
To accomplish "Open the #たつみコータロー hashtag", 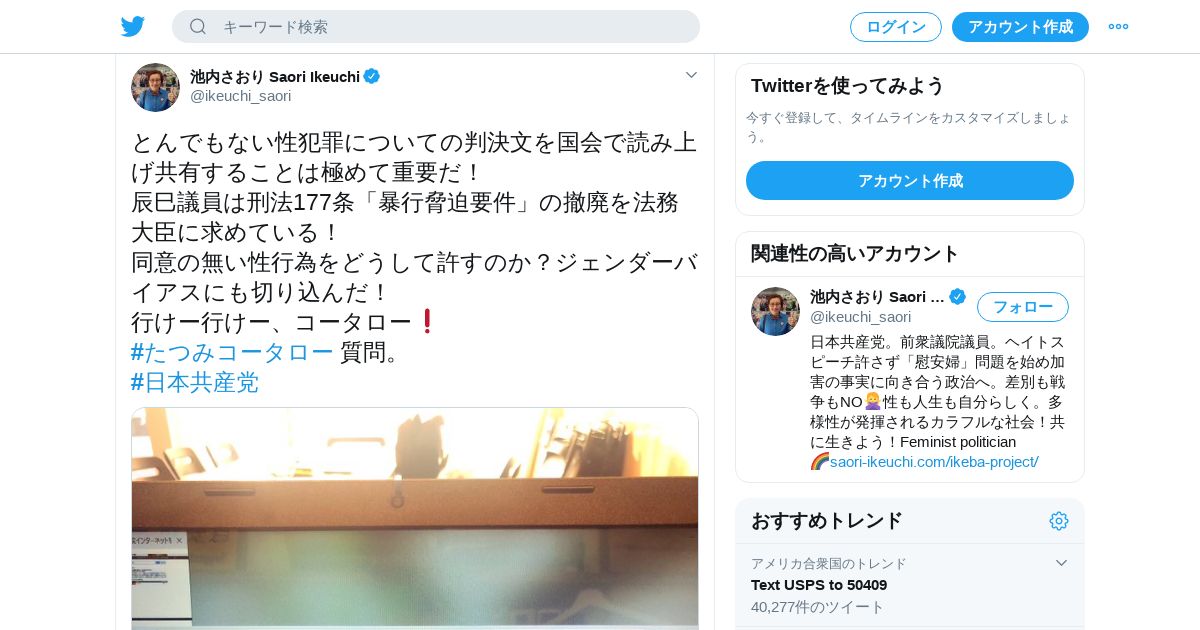I will 232,352.
